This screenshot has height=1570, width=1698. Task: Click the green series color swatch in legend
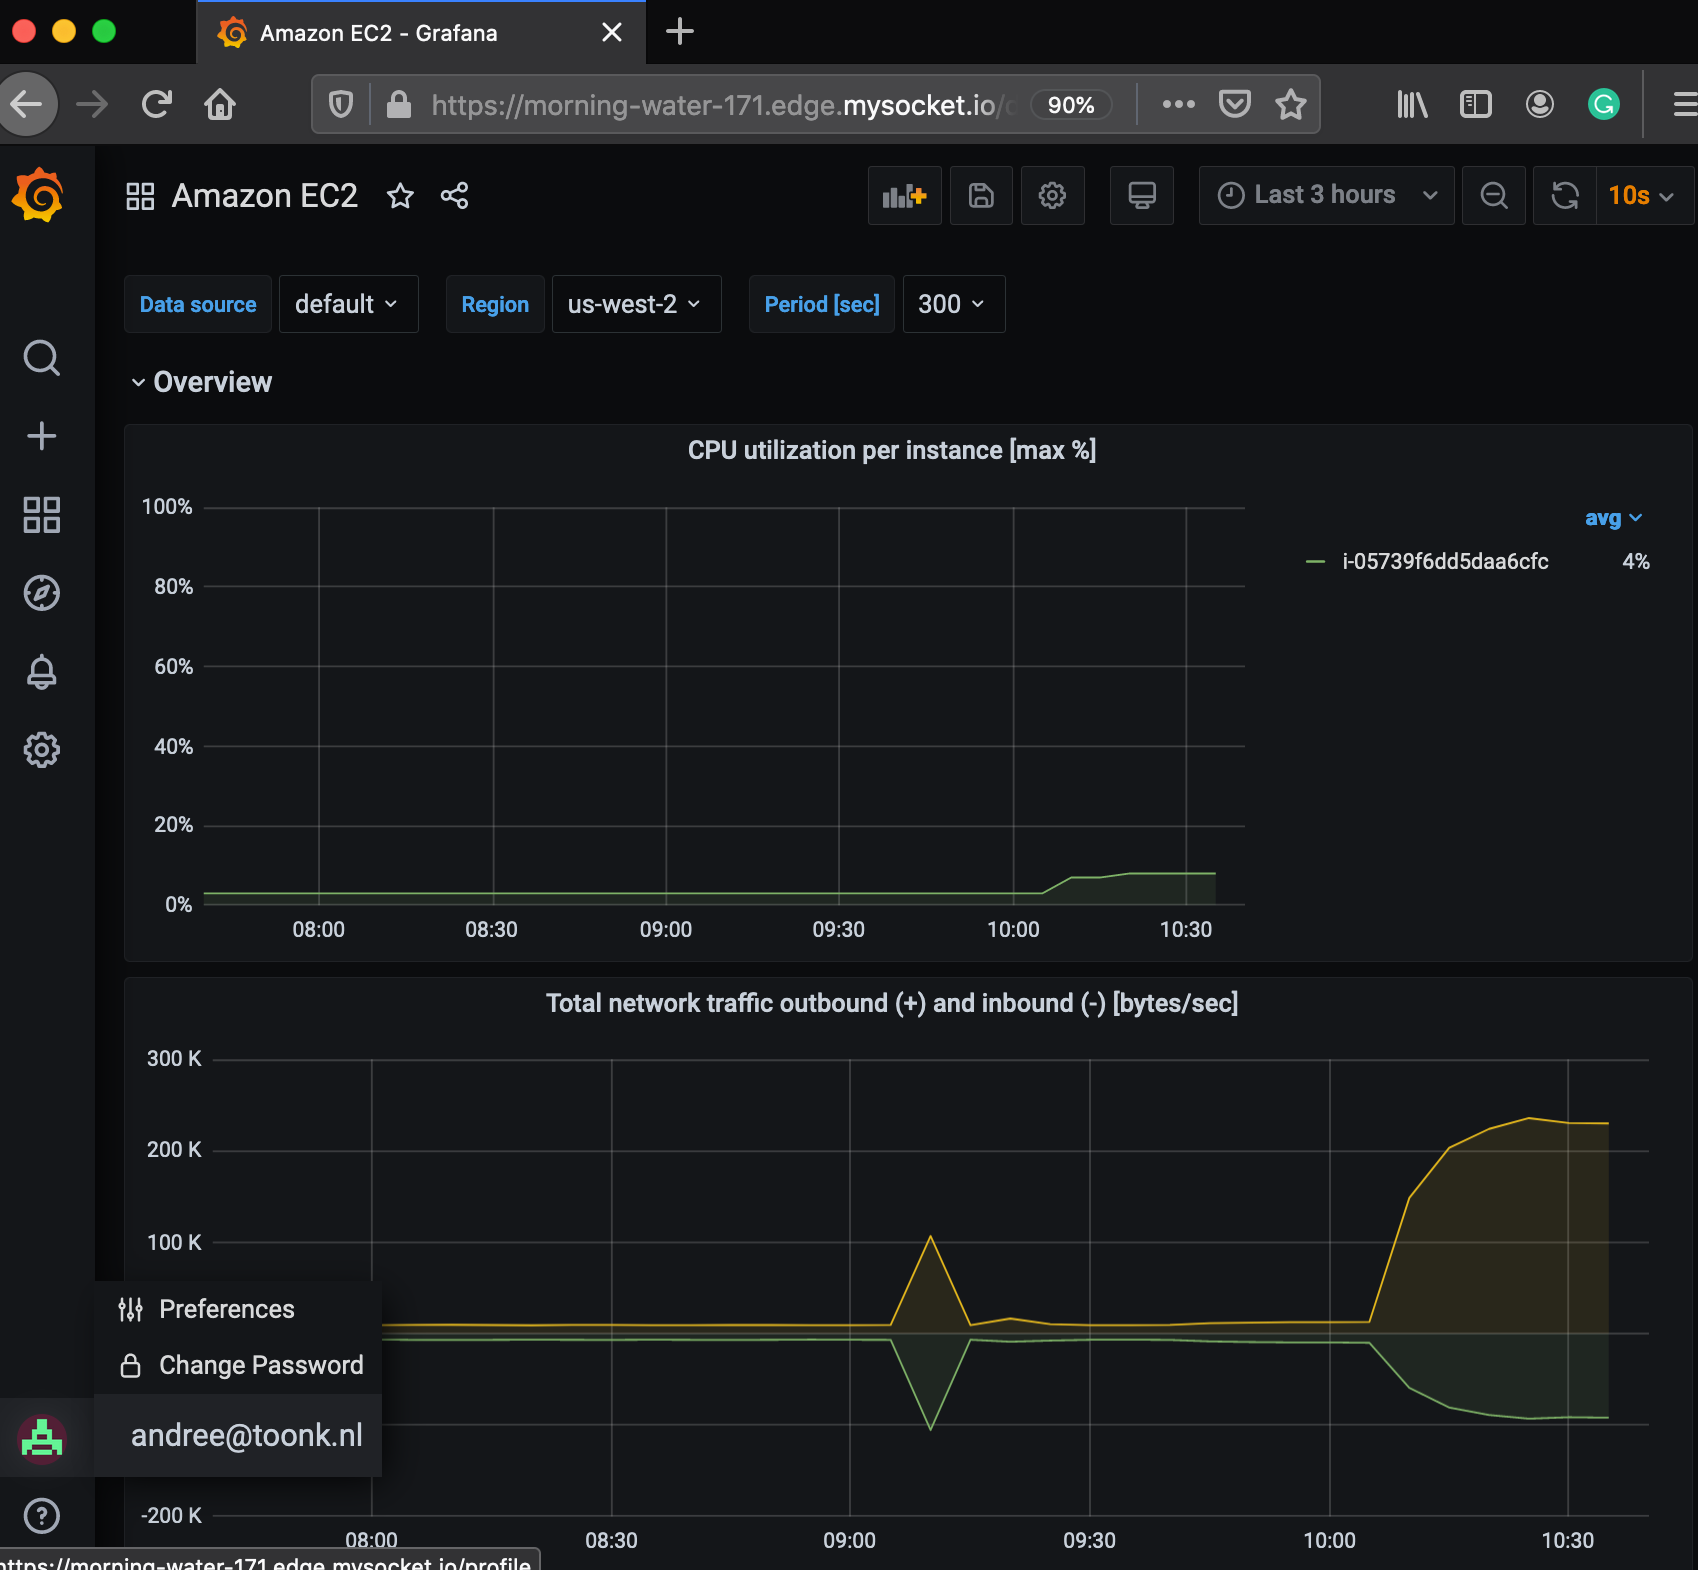pos(1315,562)
